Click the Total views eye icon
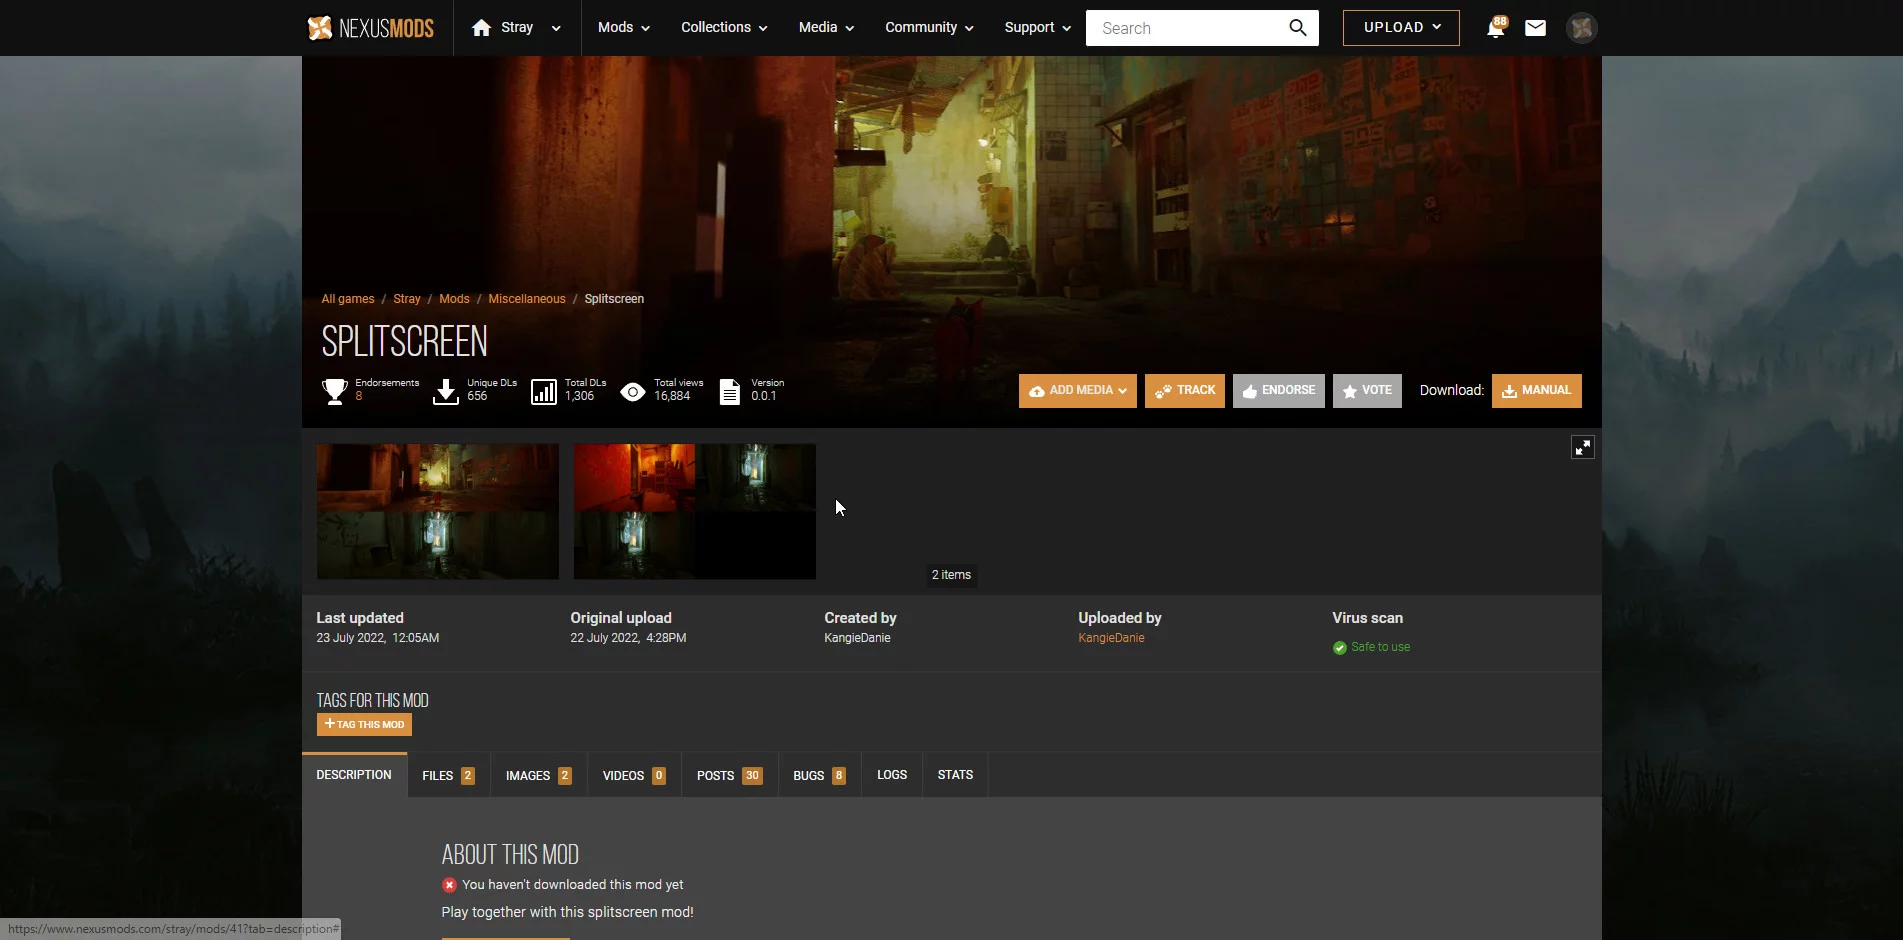The width and height of the screenshot is (1903, 940). 633,392
